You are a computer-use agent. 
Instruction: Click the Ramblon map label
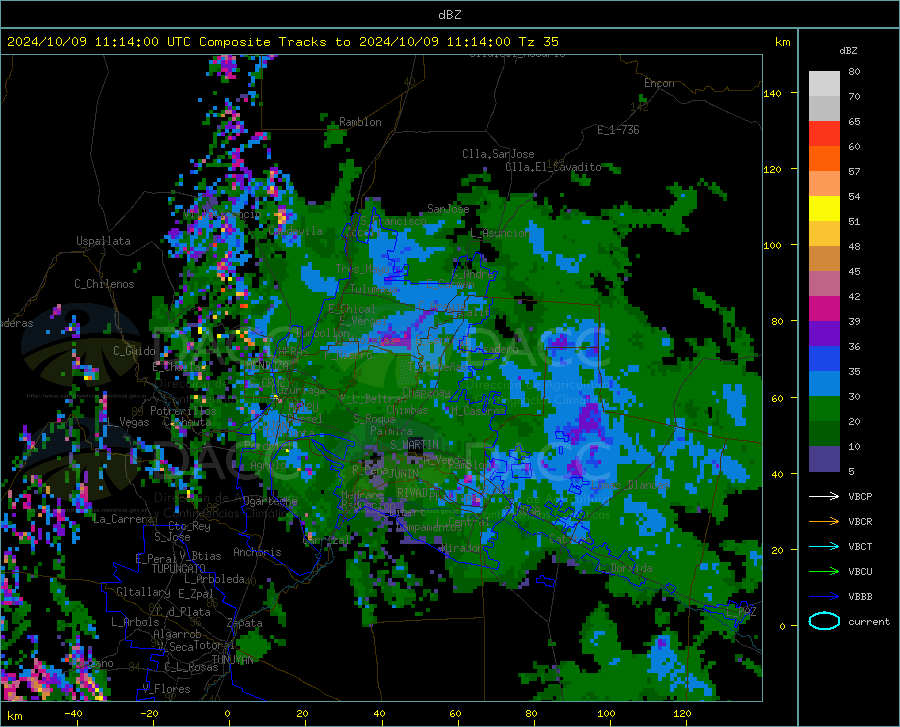(x=360, y=122)
